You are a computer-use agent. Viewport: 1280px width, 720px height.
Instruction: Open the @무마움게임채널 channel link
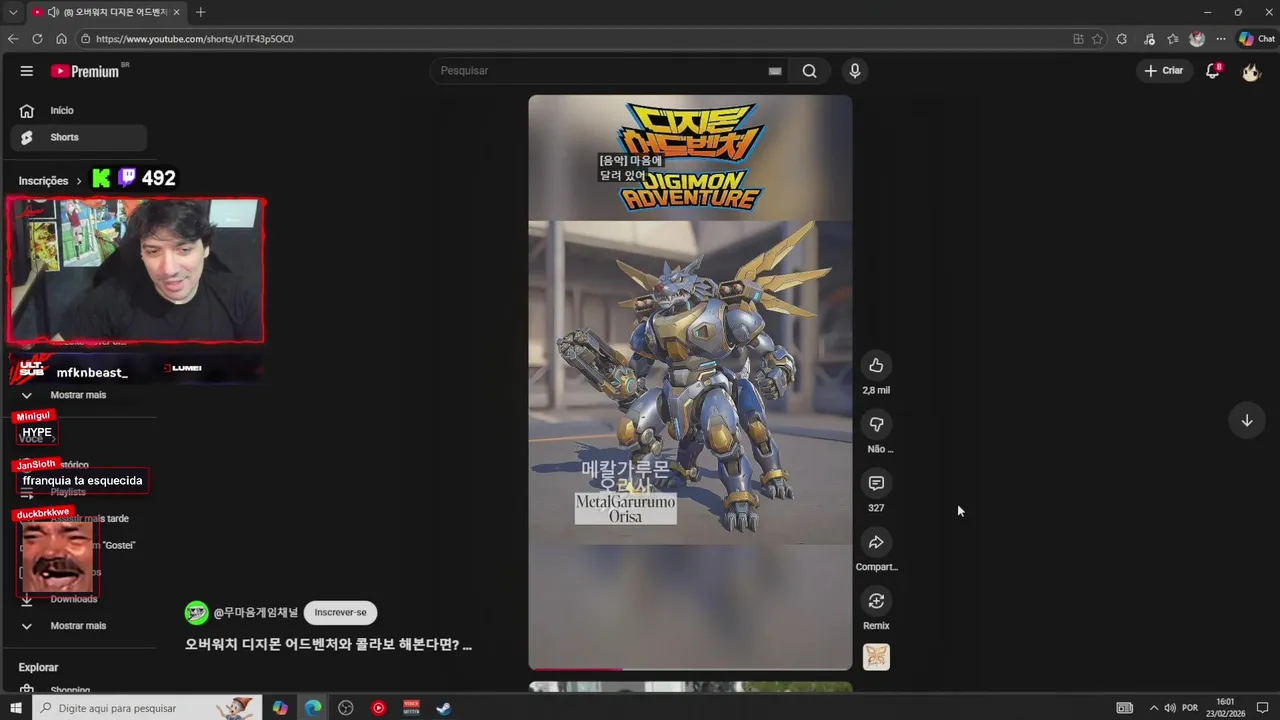pyautogui.click(x=256, y=612)
